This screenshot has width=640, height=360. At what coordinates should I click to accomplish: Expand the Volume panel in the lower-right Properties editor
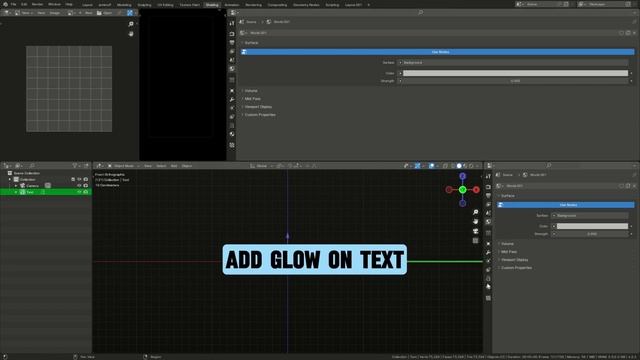507,244
